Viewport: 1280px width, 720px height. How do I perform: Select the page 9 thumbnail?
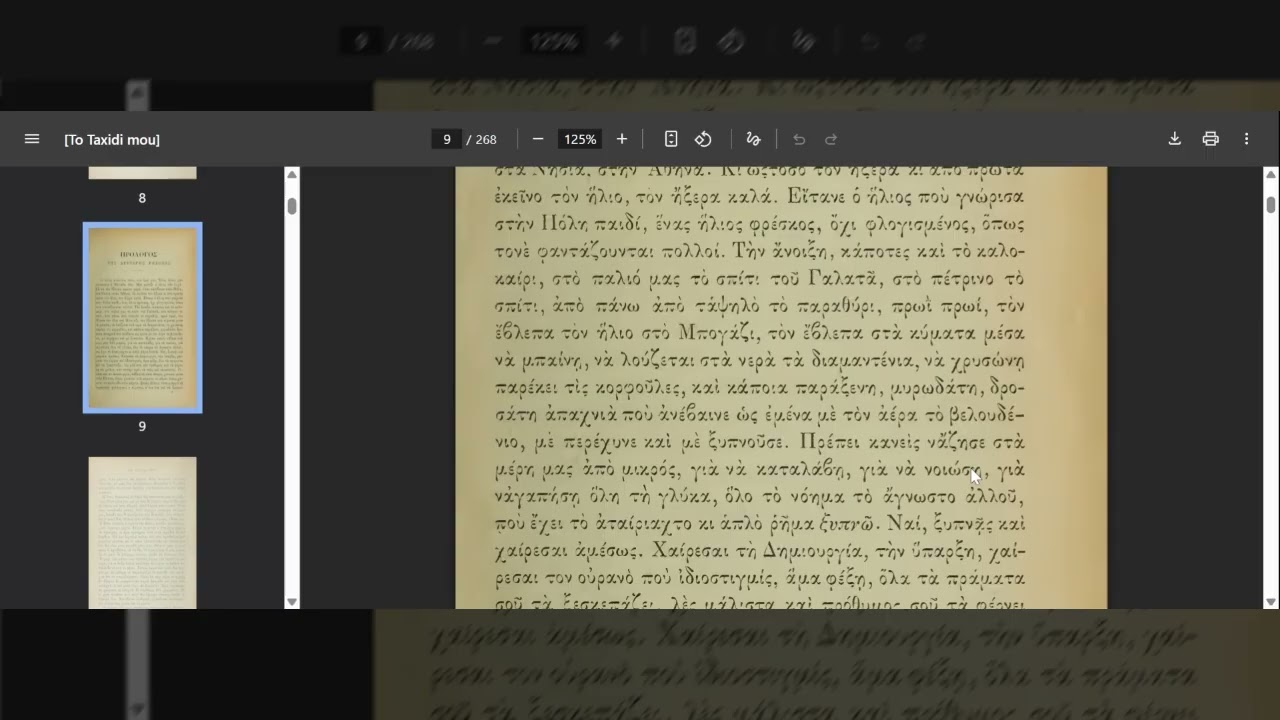coord(142,317)
